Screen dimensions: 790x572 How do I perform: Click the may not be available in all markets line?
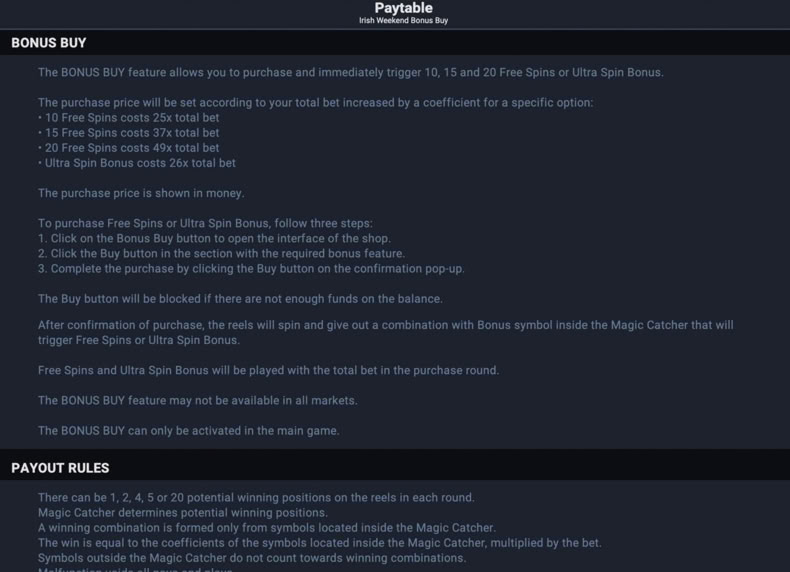point(198,401)
